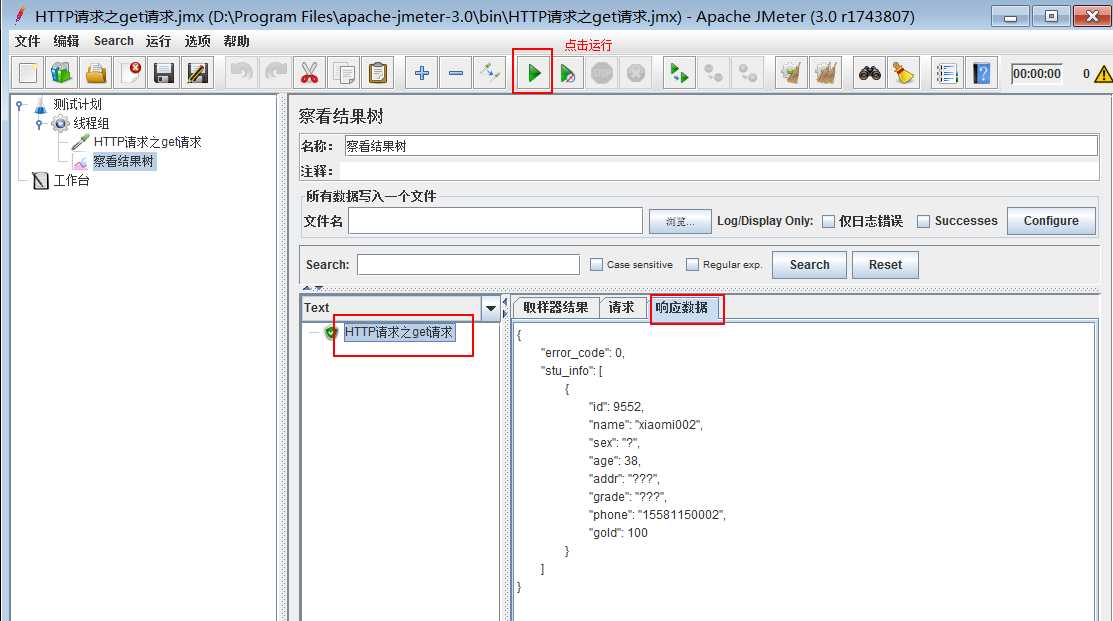The image size is (1113, 621).
Task: Click the Add plus toolbar icon
Action: pos(422,73)
